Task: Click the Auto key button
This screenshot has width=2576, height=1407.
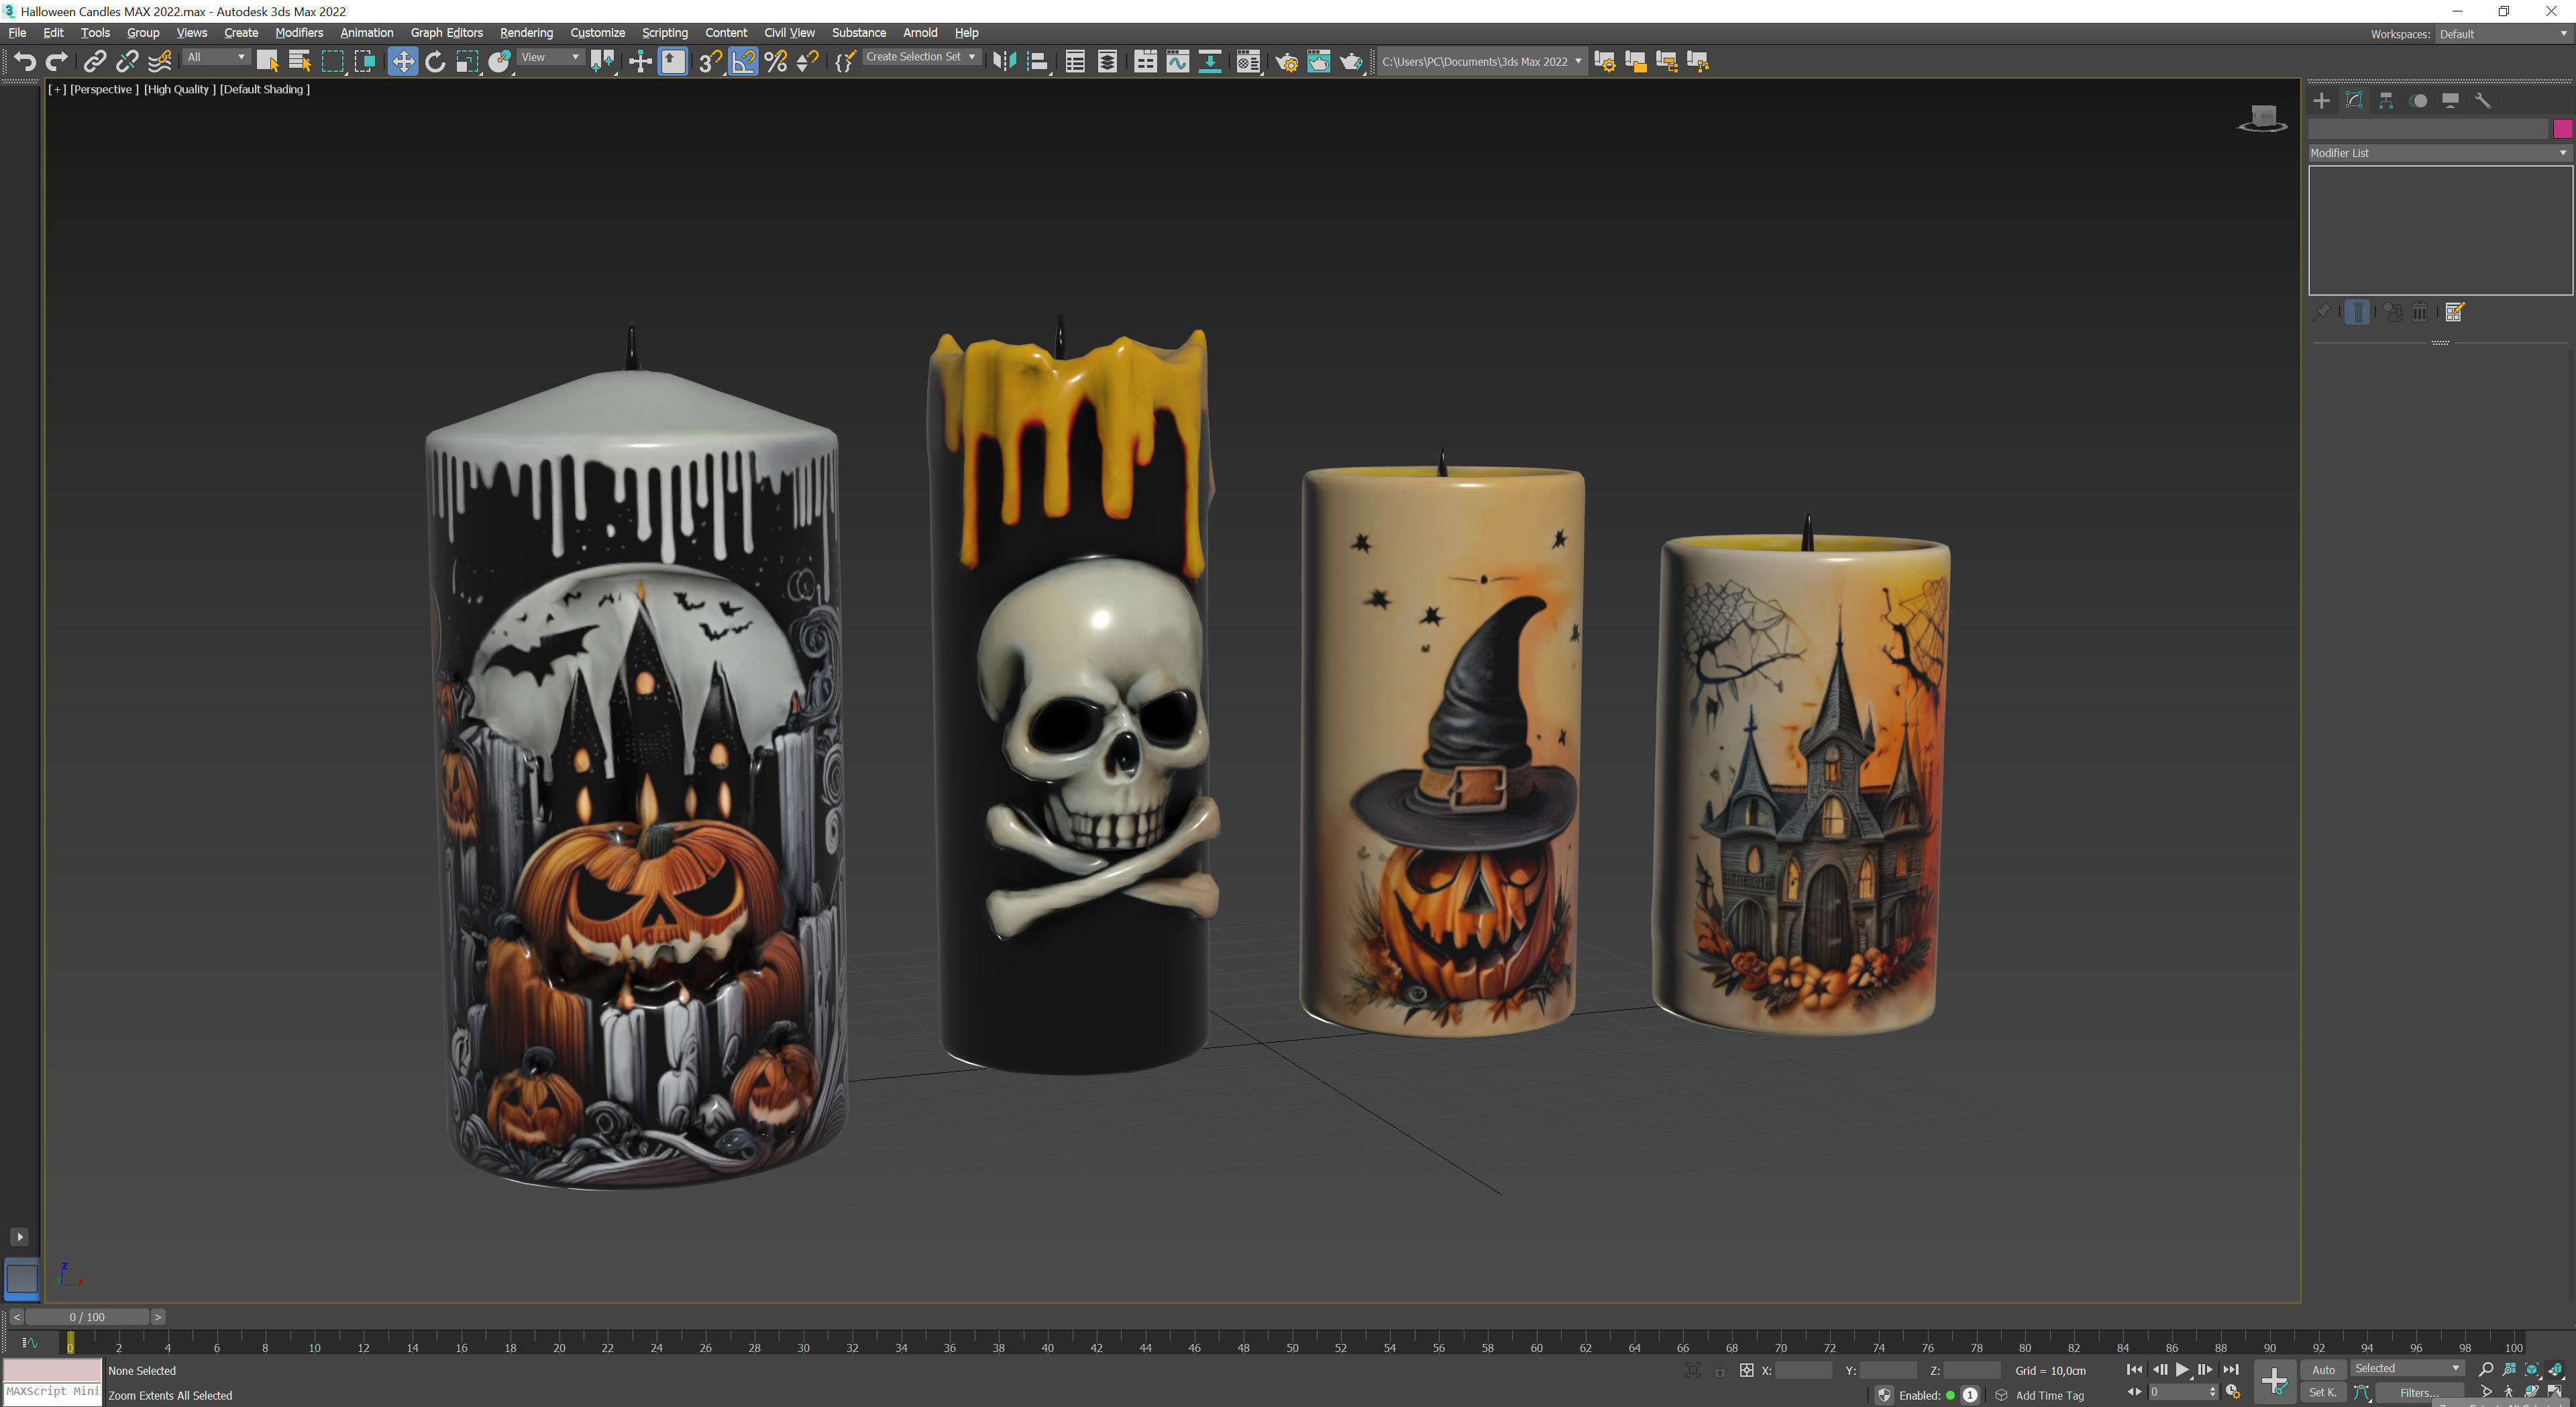Action: 2323,1370
